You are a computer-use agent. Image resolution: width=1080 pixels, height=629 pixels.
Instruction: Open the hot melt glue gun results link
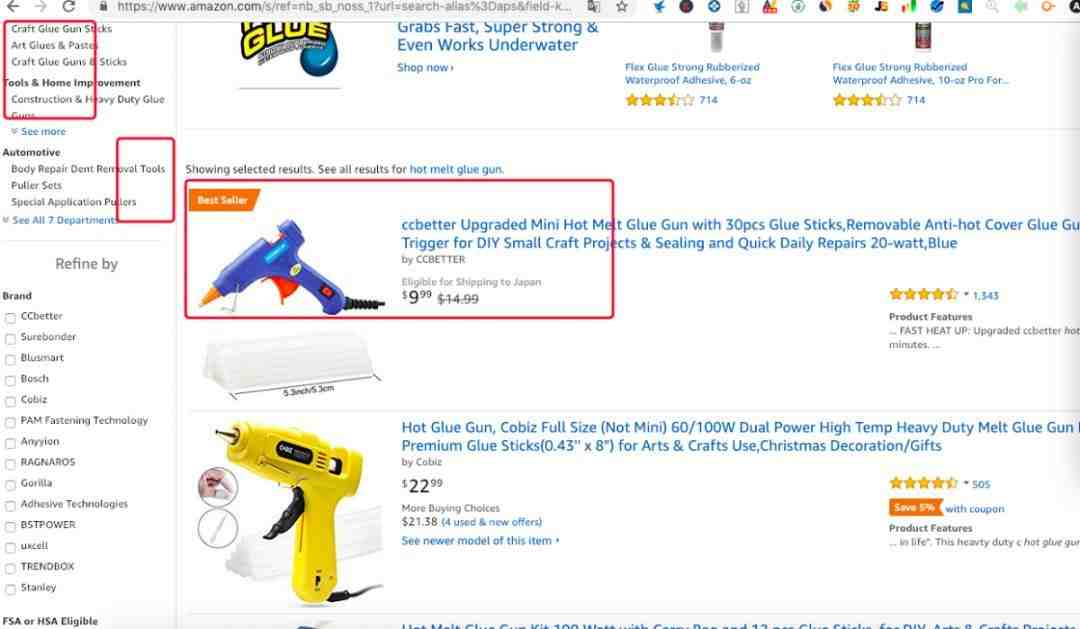[456, 169]
